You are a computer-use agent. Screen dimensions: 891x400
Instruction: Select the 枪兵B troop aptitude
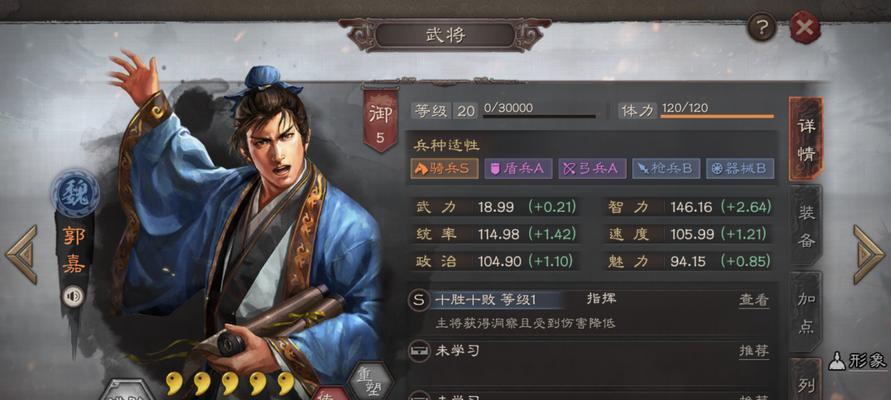tap(666, 169)
